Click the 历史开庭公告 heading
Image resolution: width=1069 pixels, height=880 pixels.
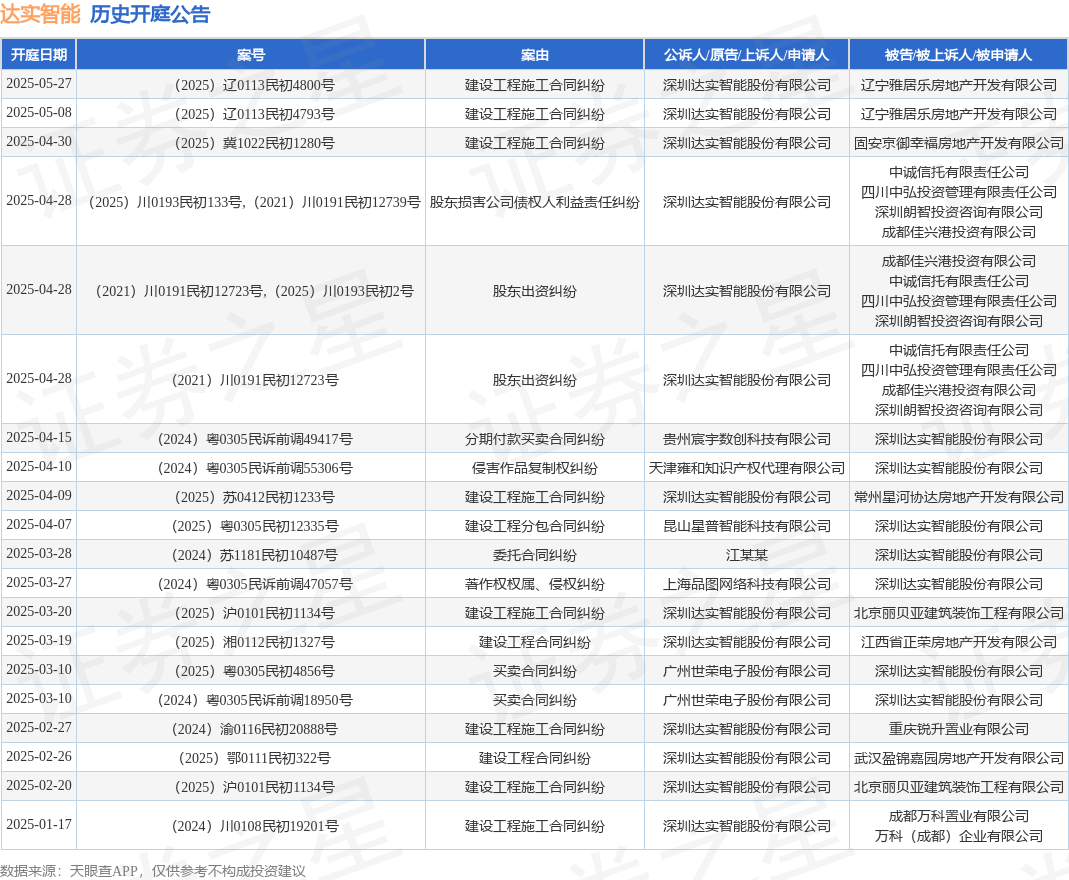tap(150, 14)
